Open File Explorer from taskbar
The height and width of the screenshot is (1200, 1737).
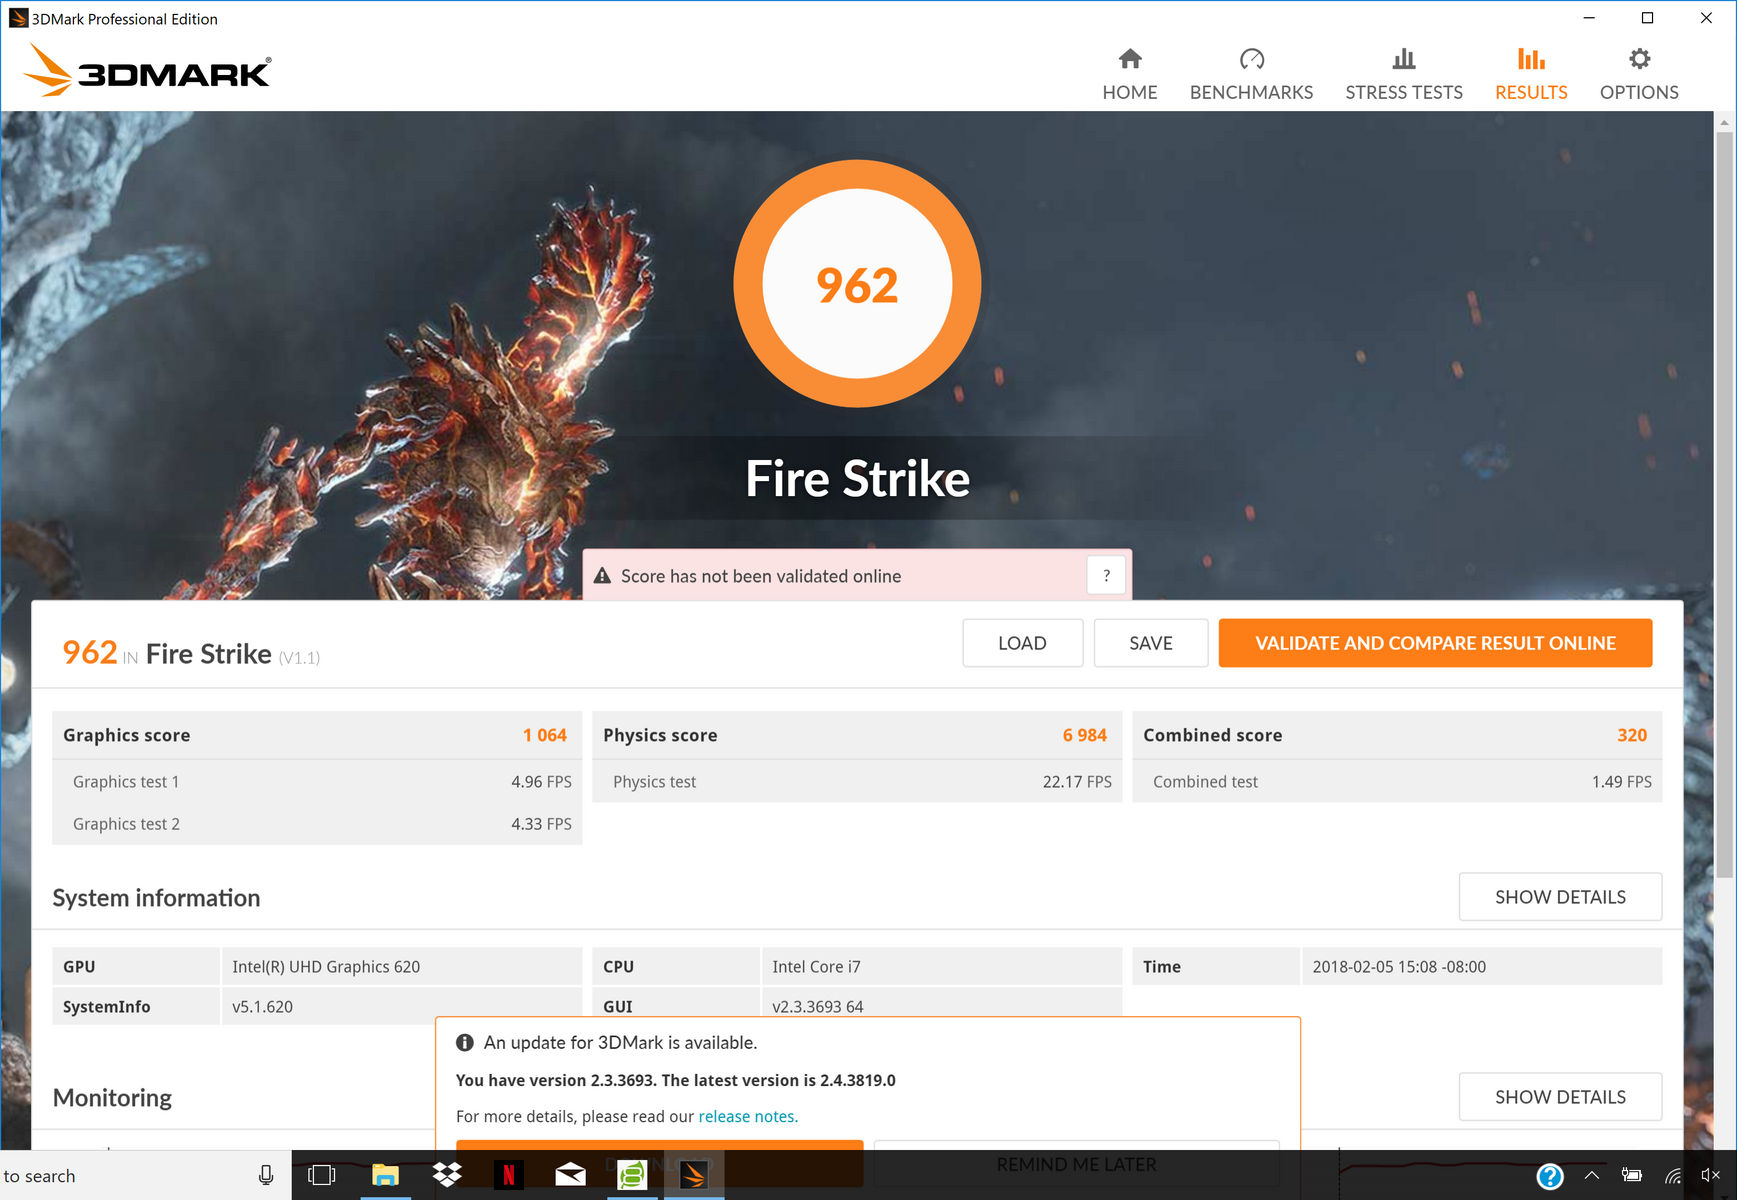click(385, 1175)
